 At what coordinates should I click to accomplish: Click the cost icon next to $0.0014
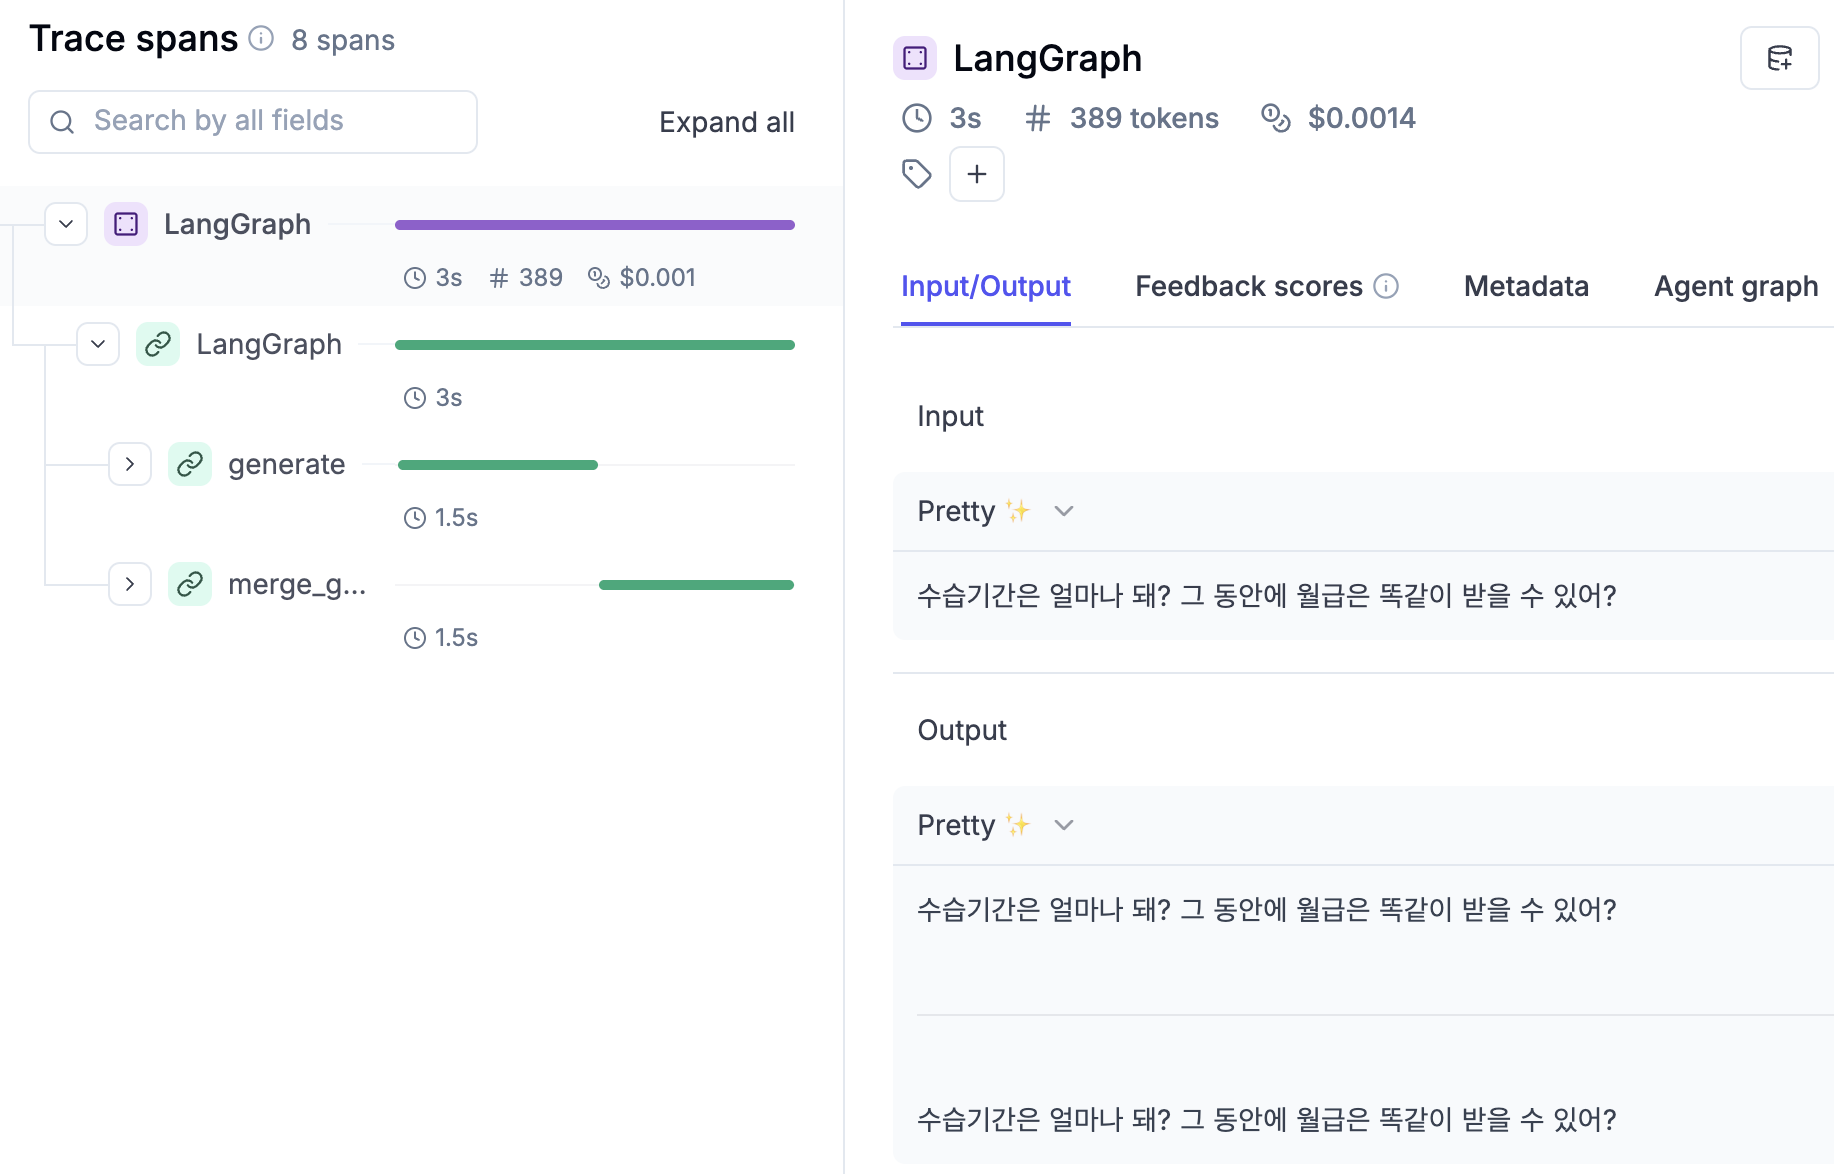(x=1276, y=118)
